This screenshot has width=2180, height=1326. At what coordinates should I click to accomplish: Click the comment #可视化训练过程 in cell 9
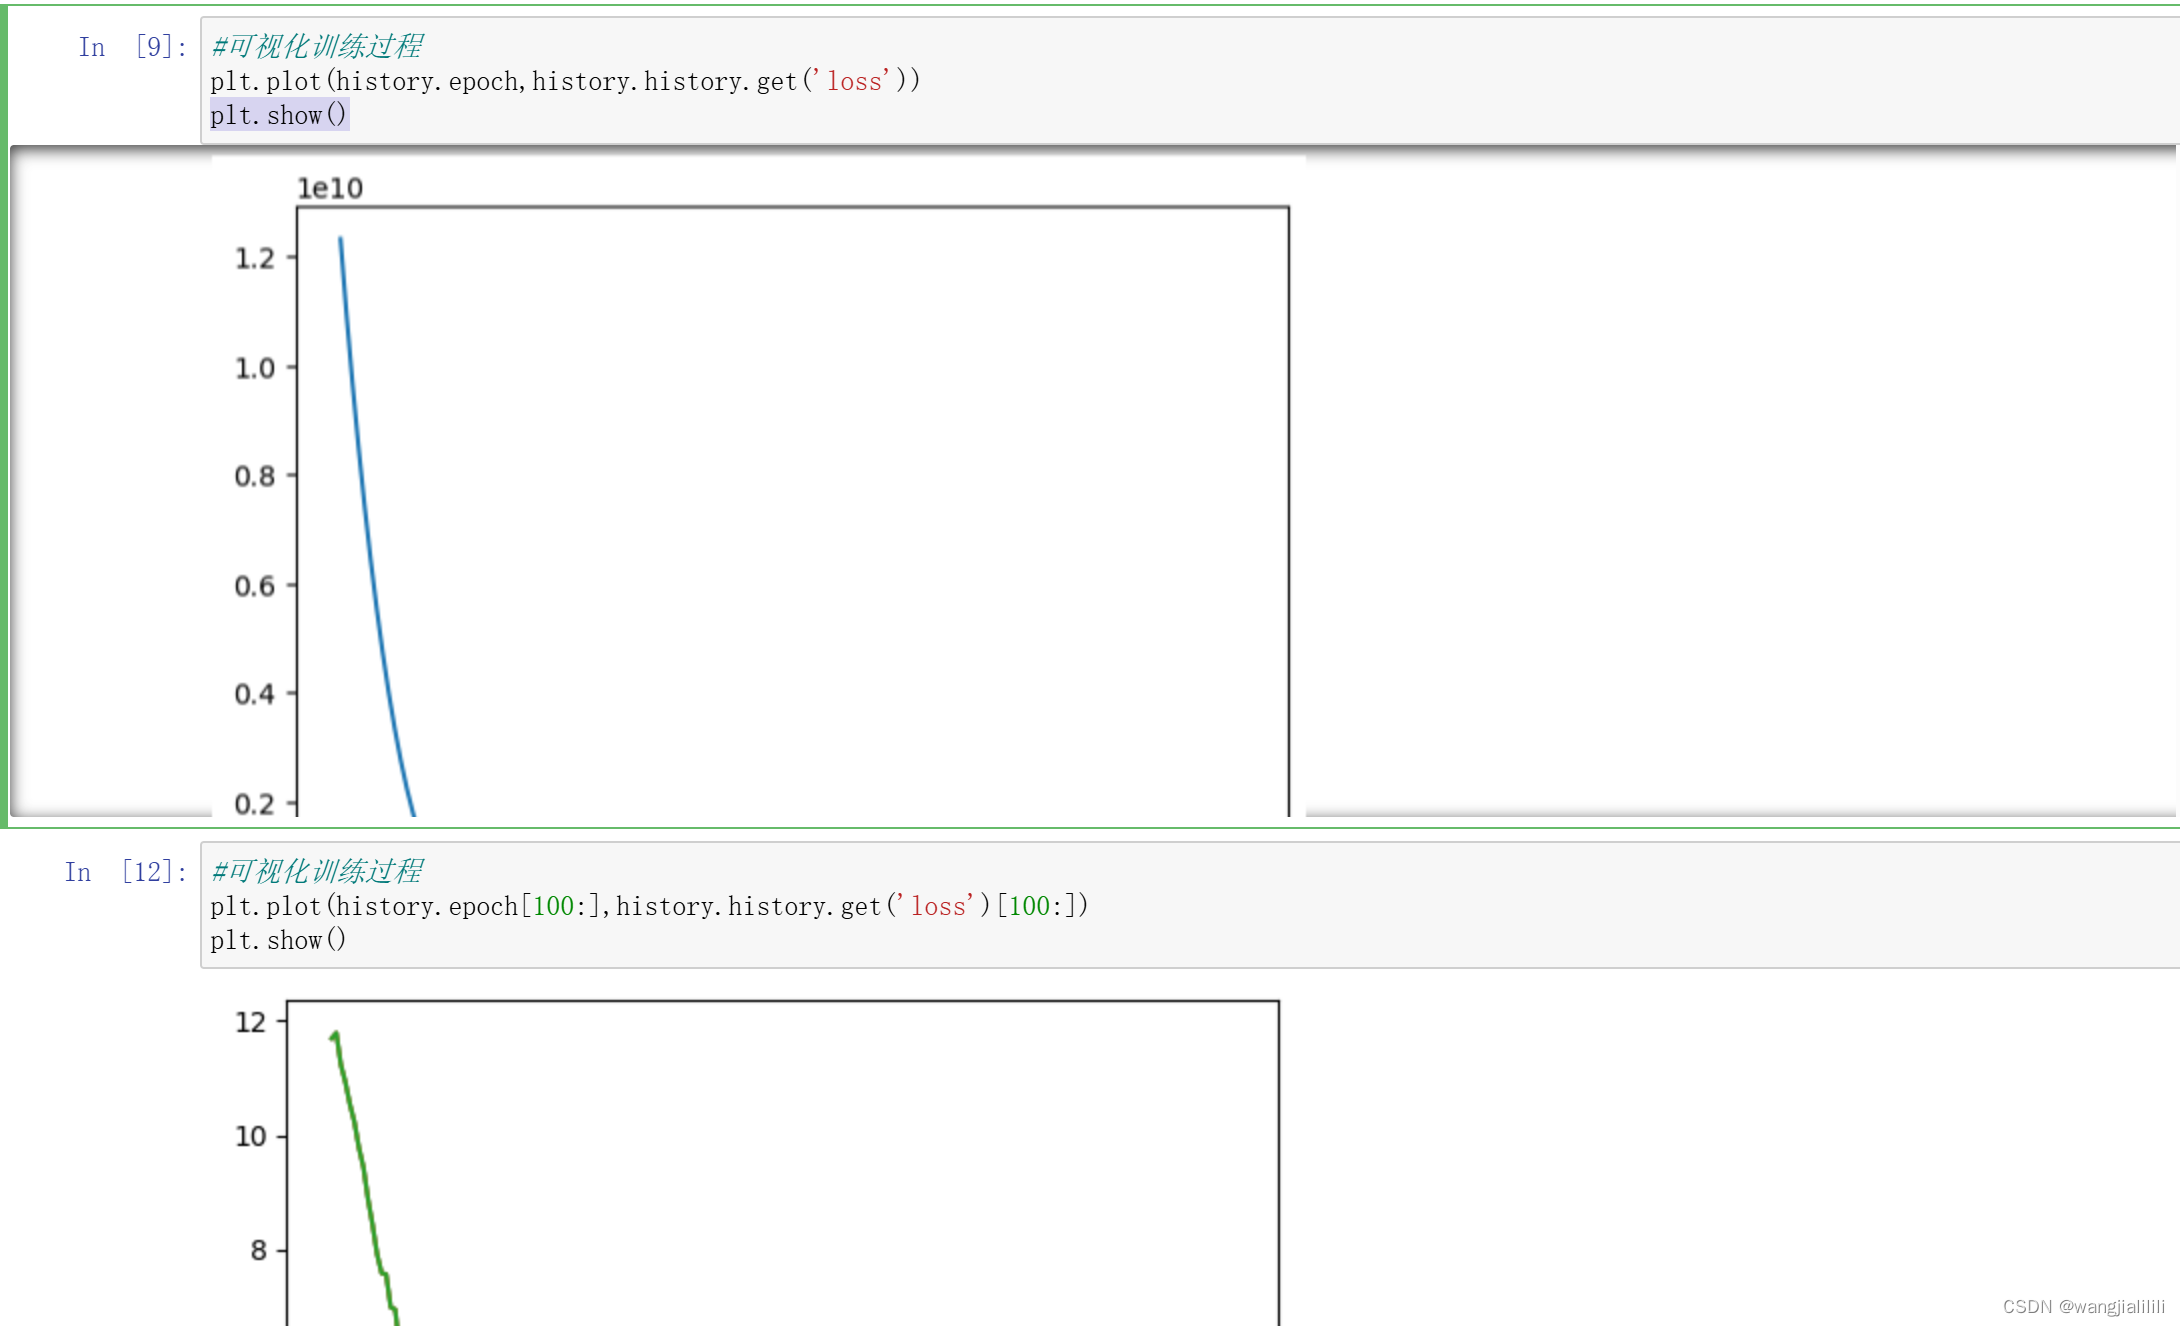pyautogui.click(x=317, y=46)
